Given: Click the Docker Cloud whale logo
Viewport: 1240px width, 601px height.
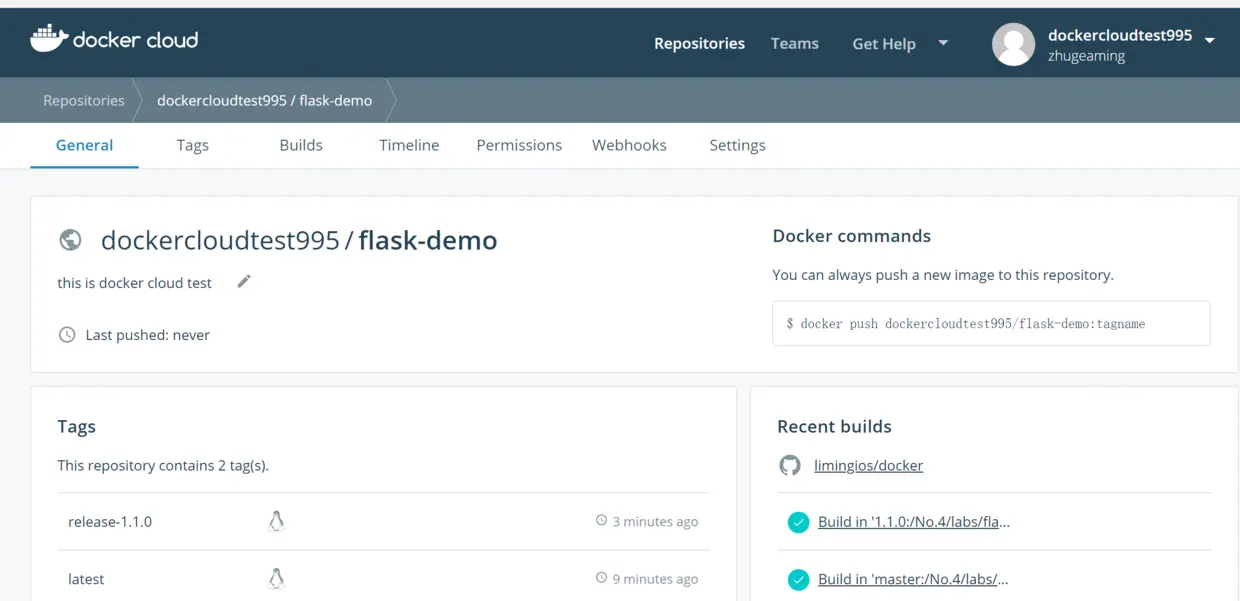Looking at the screenshot, I should pyautogui.click(x=48, y=39).
